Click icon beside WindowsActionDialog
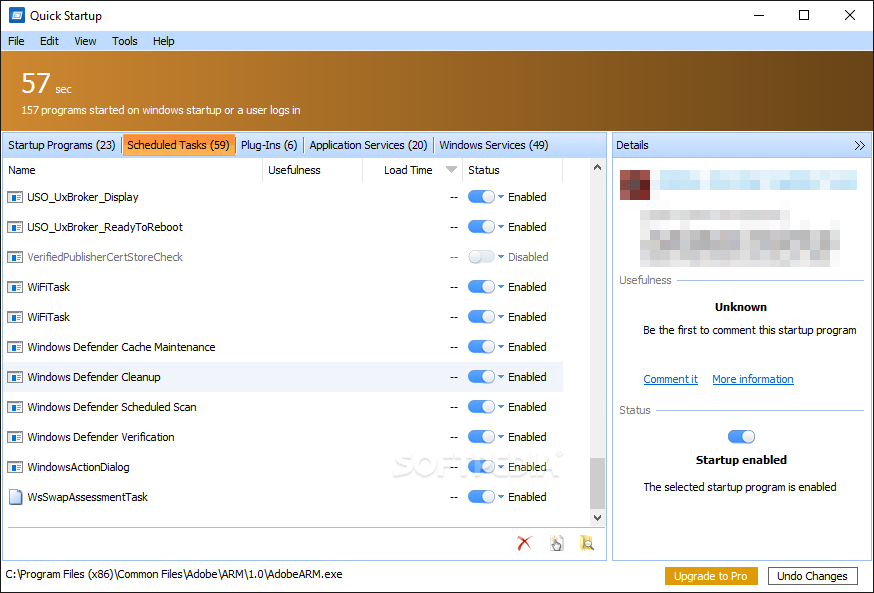Screen dimensions: 874x593 coord(15,467)
